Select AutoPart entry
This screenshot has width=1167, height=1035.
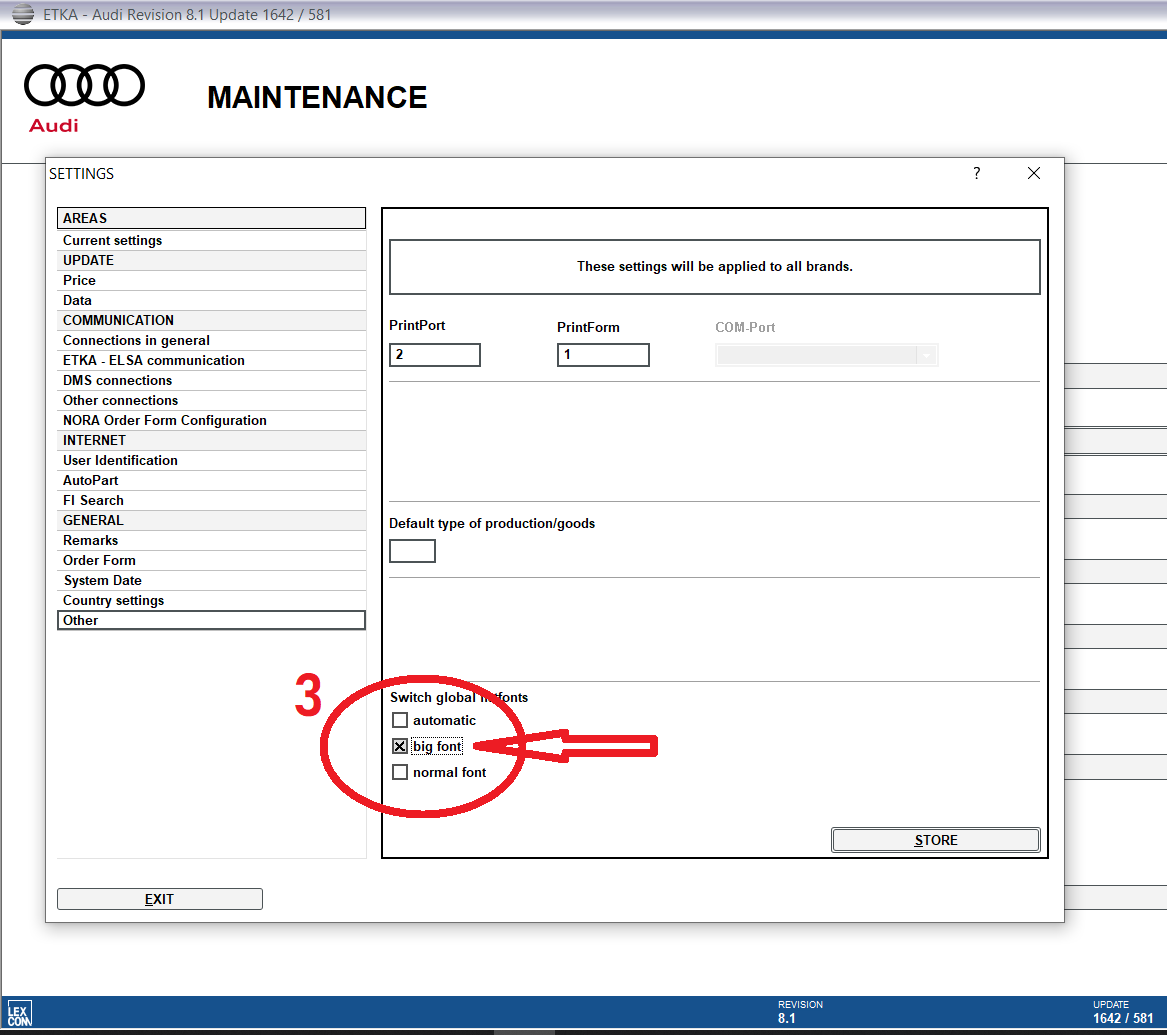coord(211,481)
